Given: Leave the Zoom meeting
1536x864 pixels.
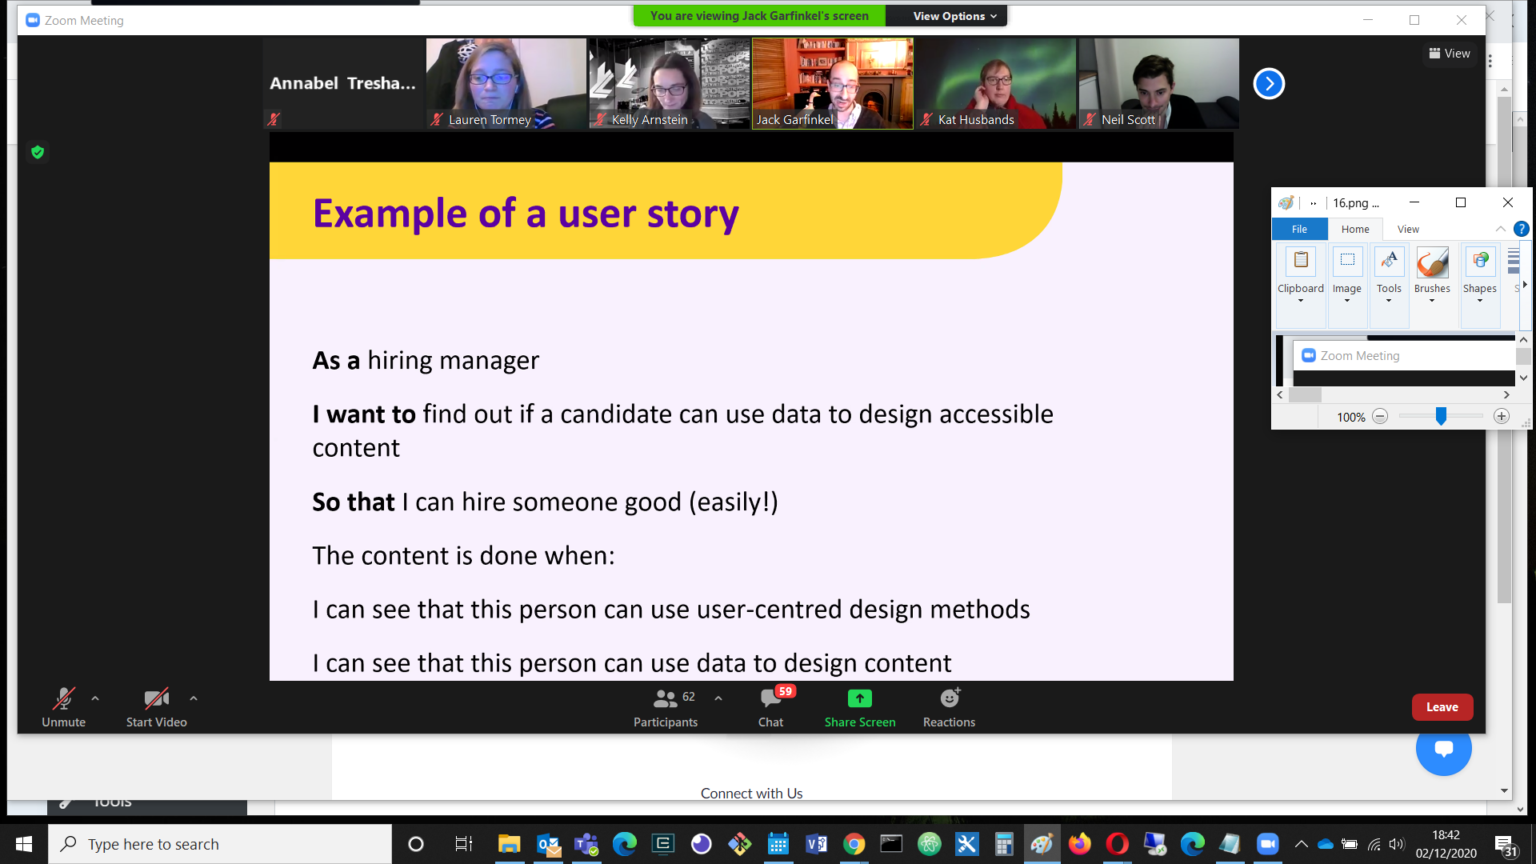Looking at the screenshot, I should click(1442, 707).
